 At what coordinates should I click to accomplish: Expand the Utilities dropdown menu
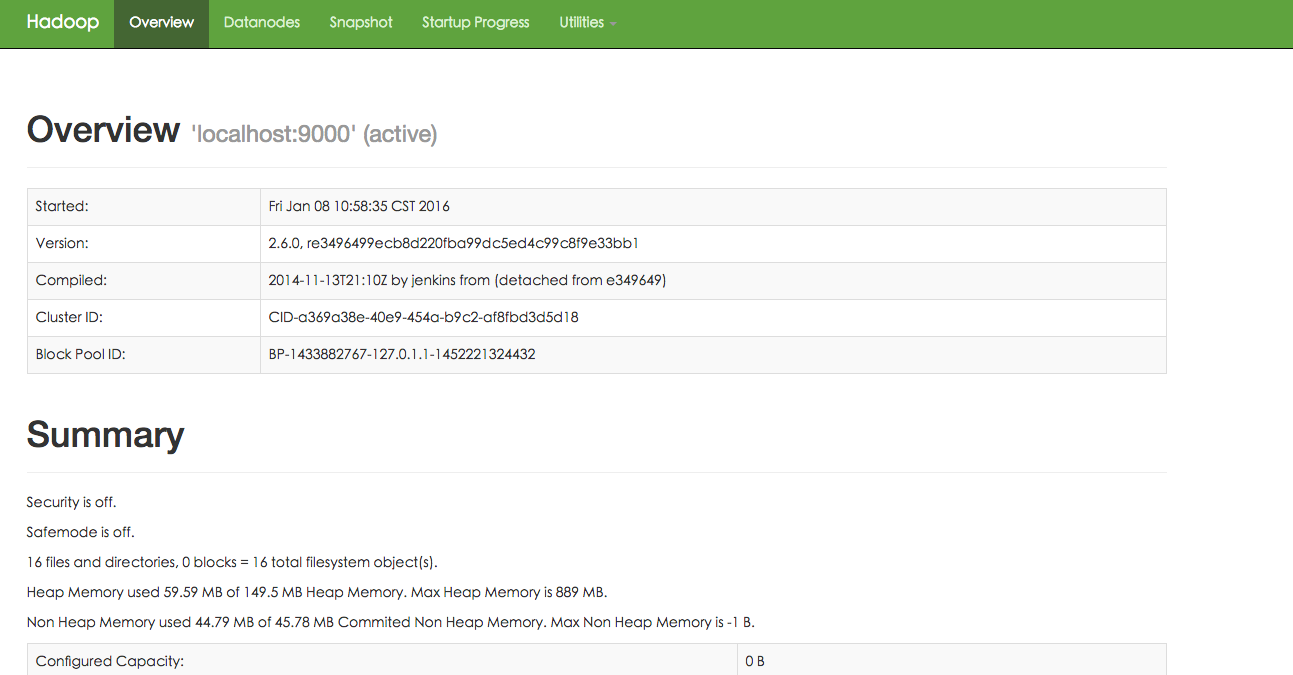coord(586,23)
